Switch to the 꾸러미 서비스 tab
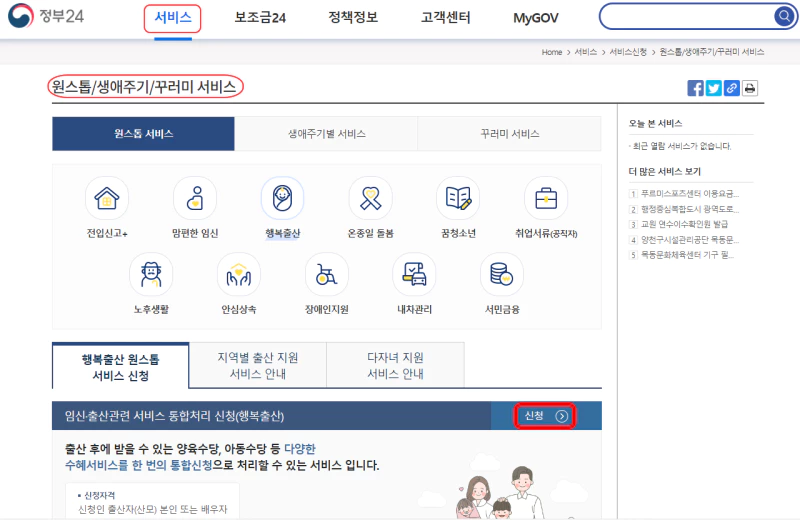Image resolution: width=800 pixels, height=520 pixels. [510, 134]
